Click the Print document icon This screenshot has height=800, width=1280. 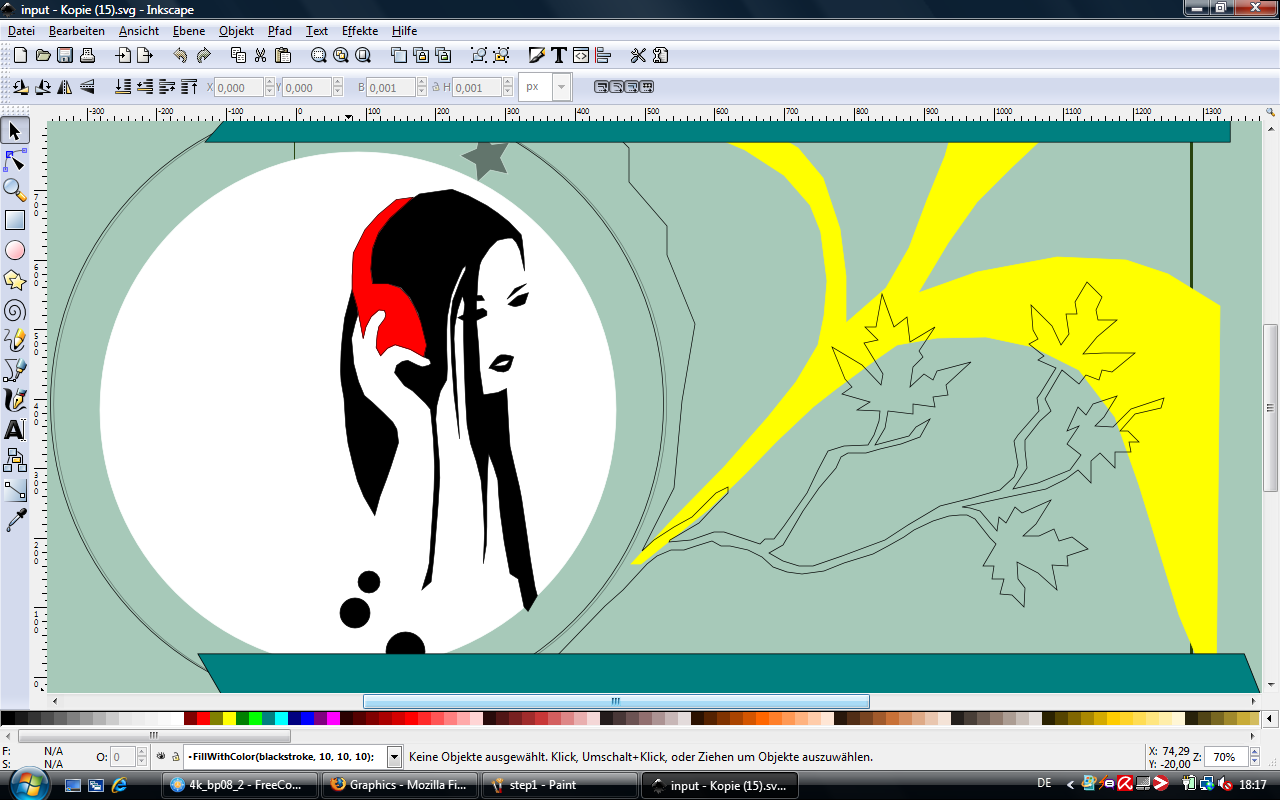(87, 55)
